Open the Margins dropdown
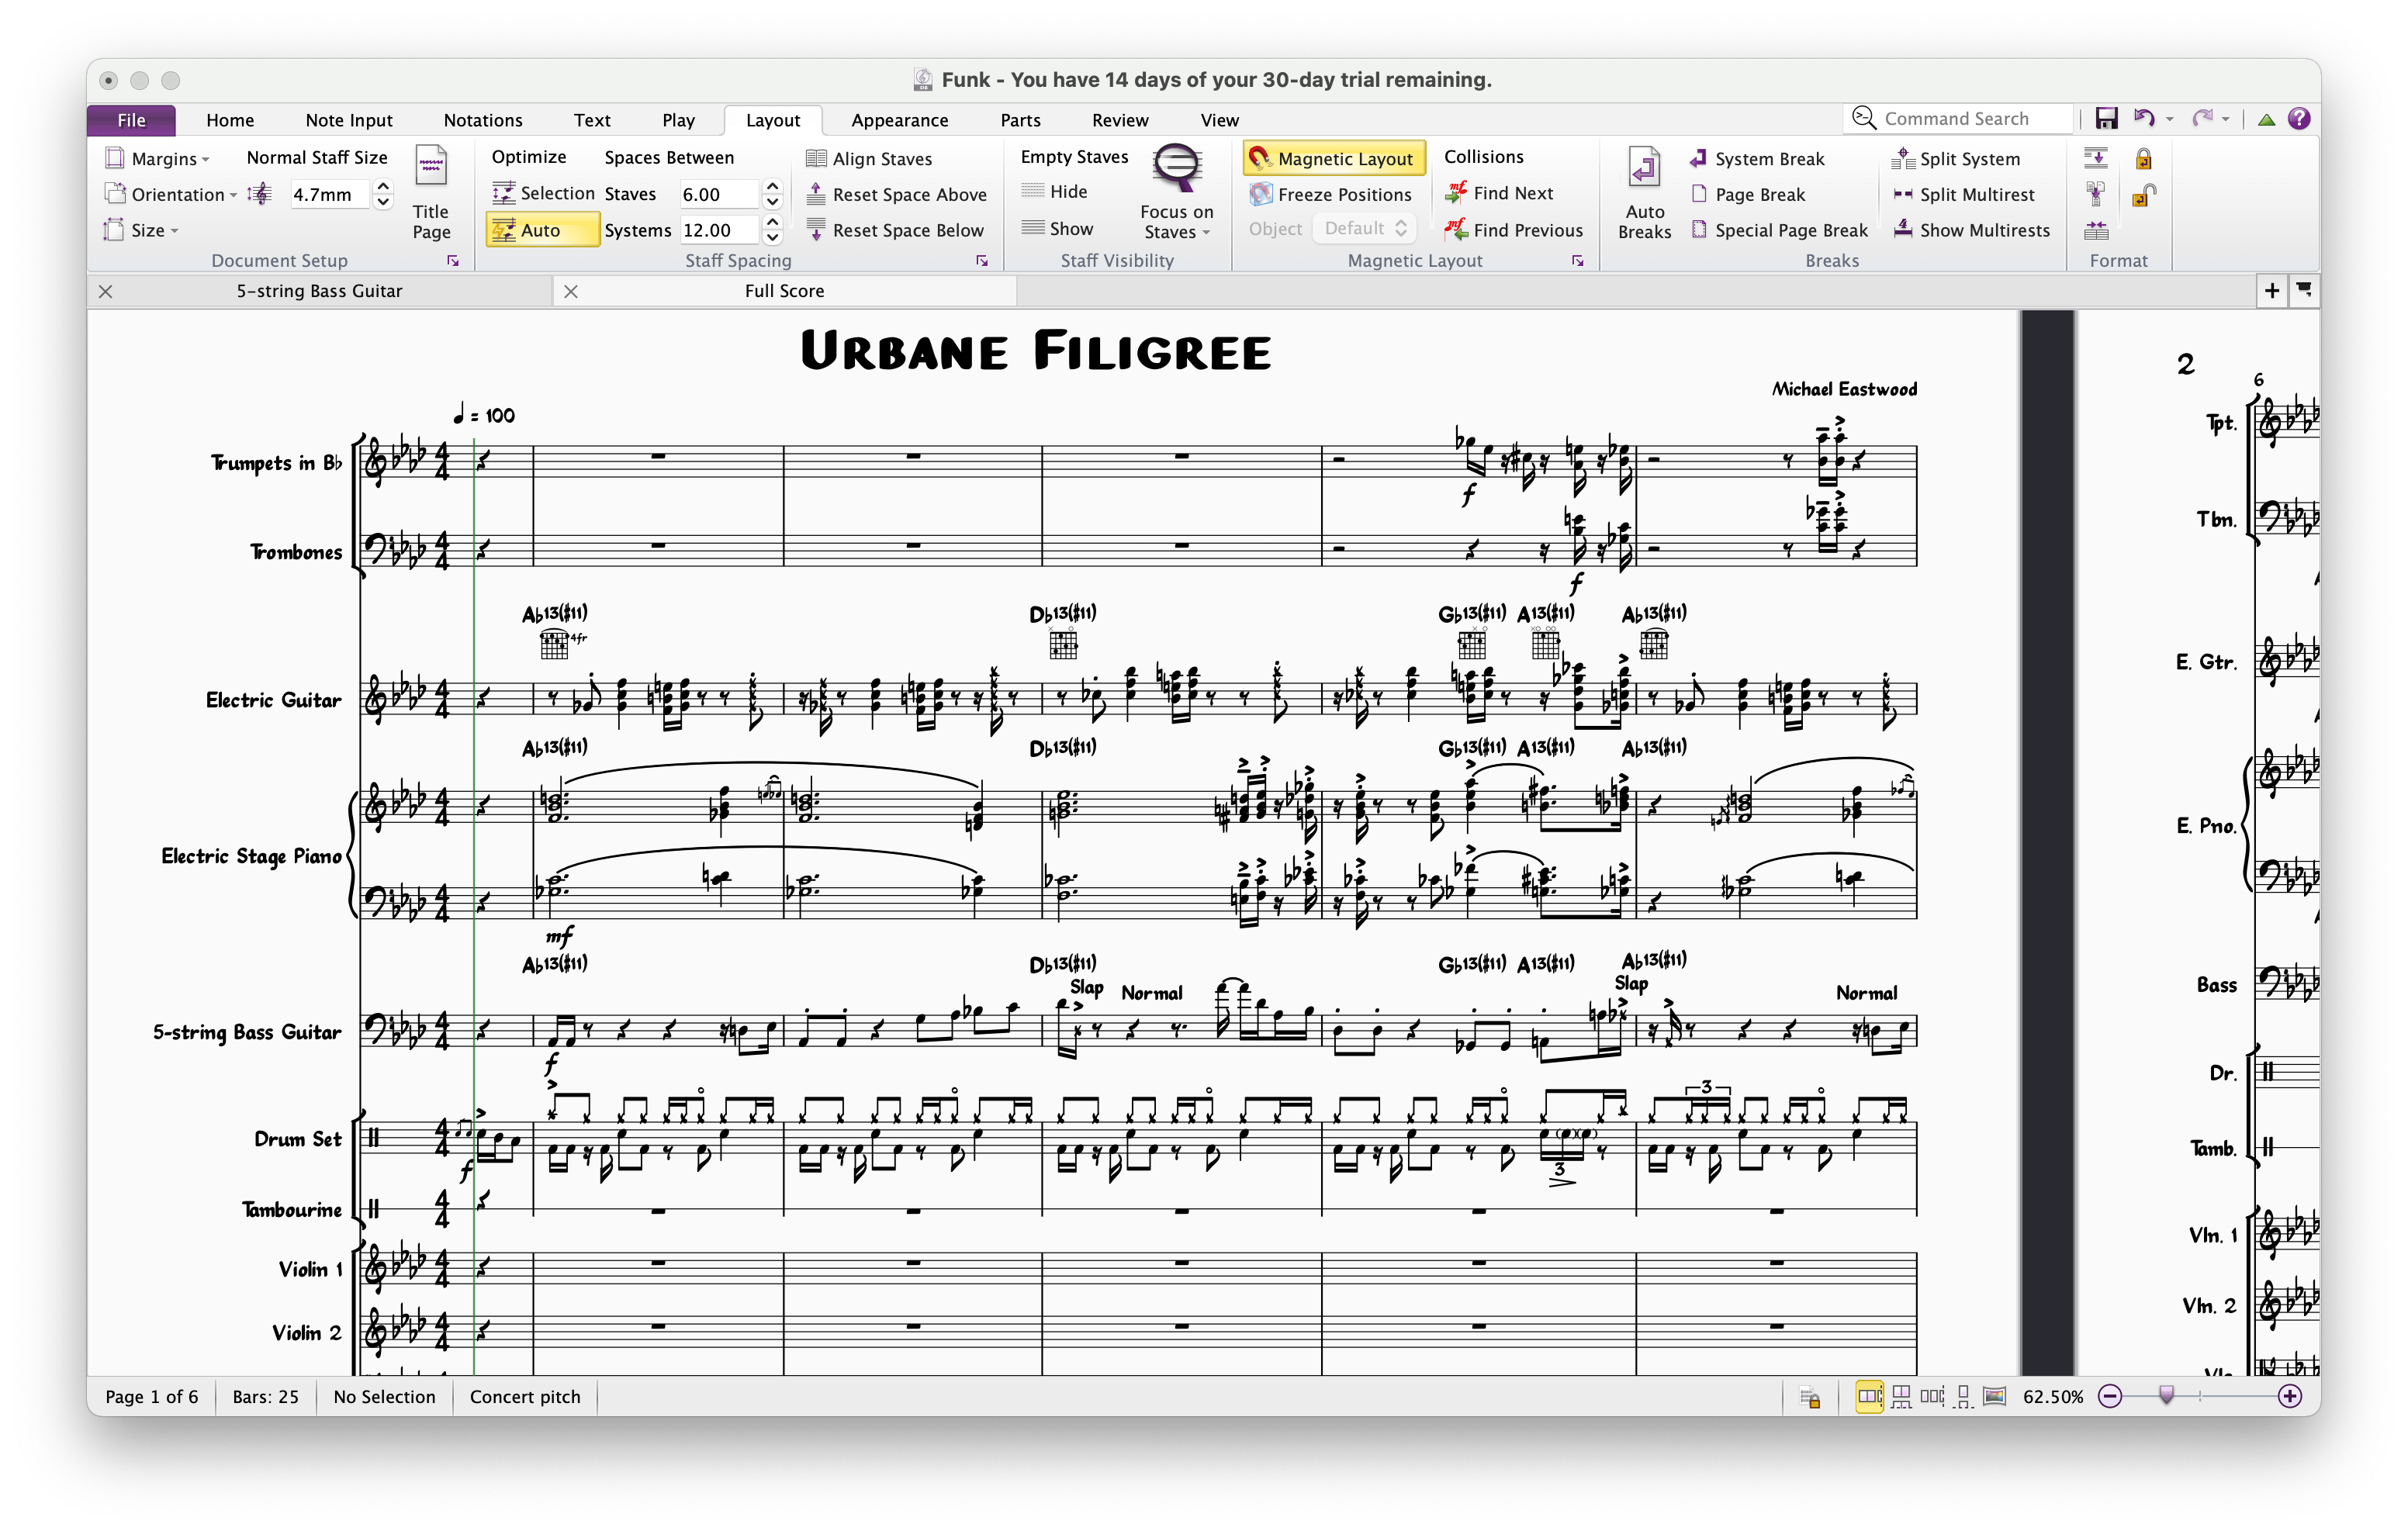 (x=158, y=158)
